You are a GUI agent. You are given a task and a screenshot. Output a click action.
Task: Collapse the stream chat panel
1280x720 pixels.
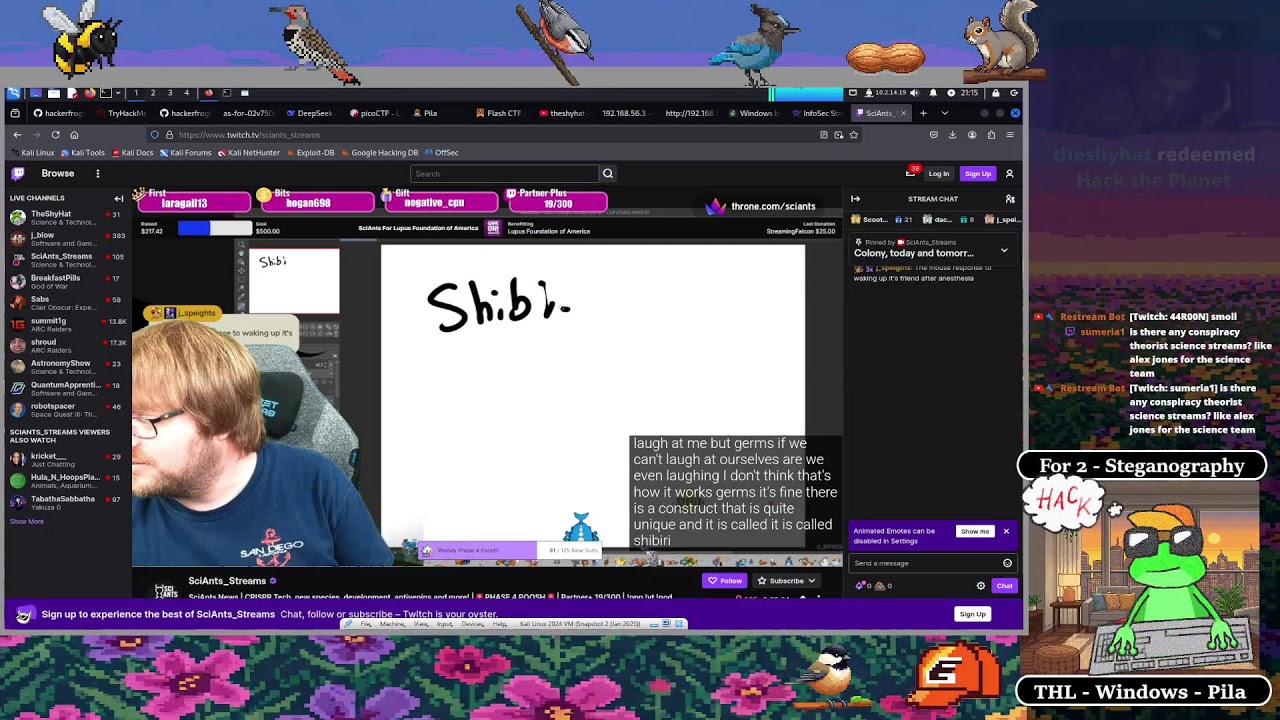point(855,199)
